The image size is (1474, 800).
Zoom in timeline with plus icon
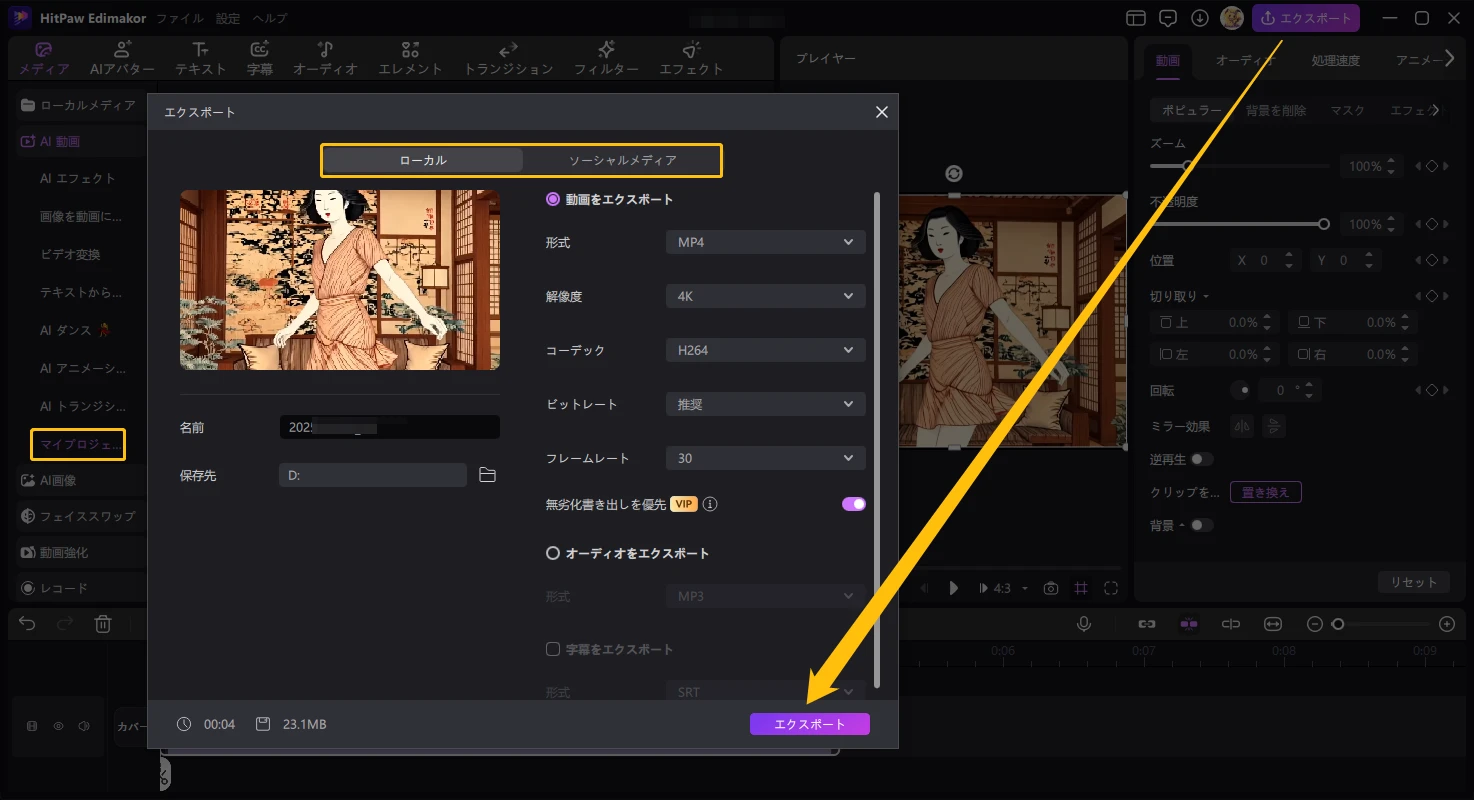(x=1446, y=624)
